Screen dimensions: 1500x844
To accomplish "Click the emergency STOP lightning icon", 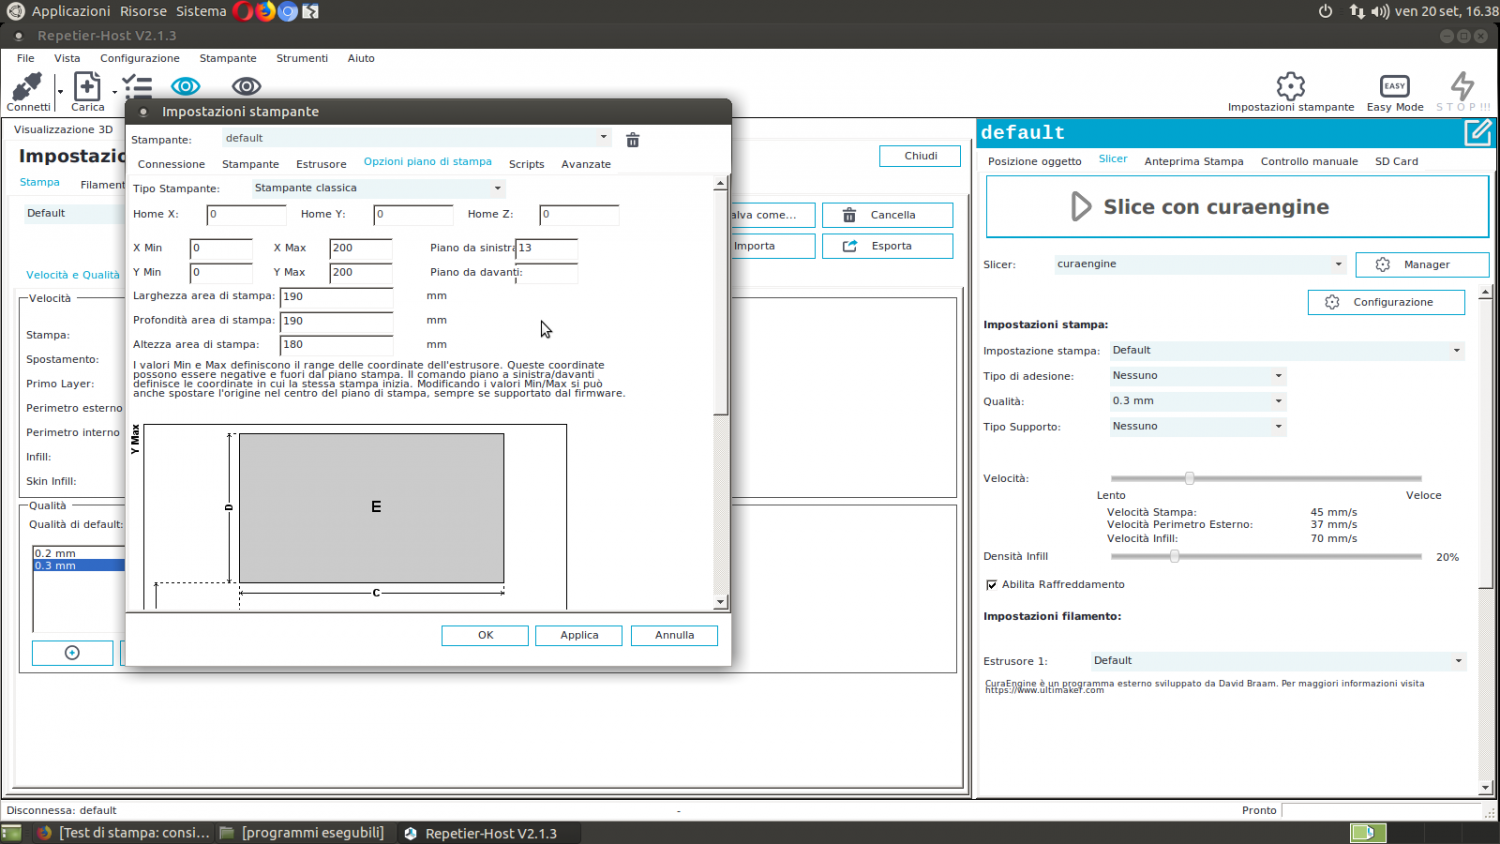I will (x=1462, y=85).
